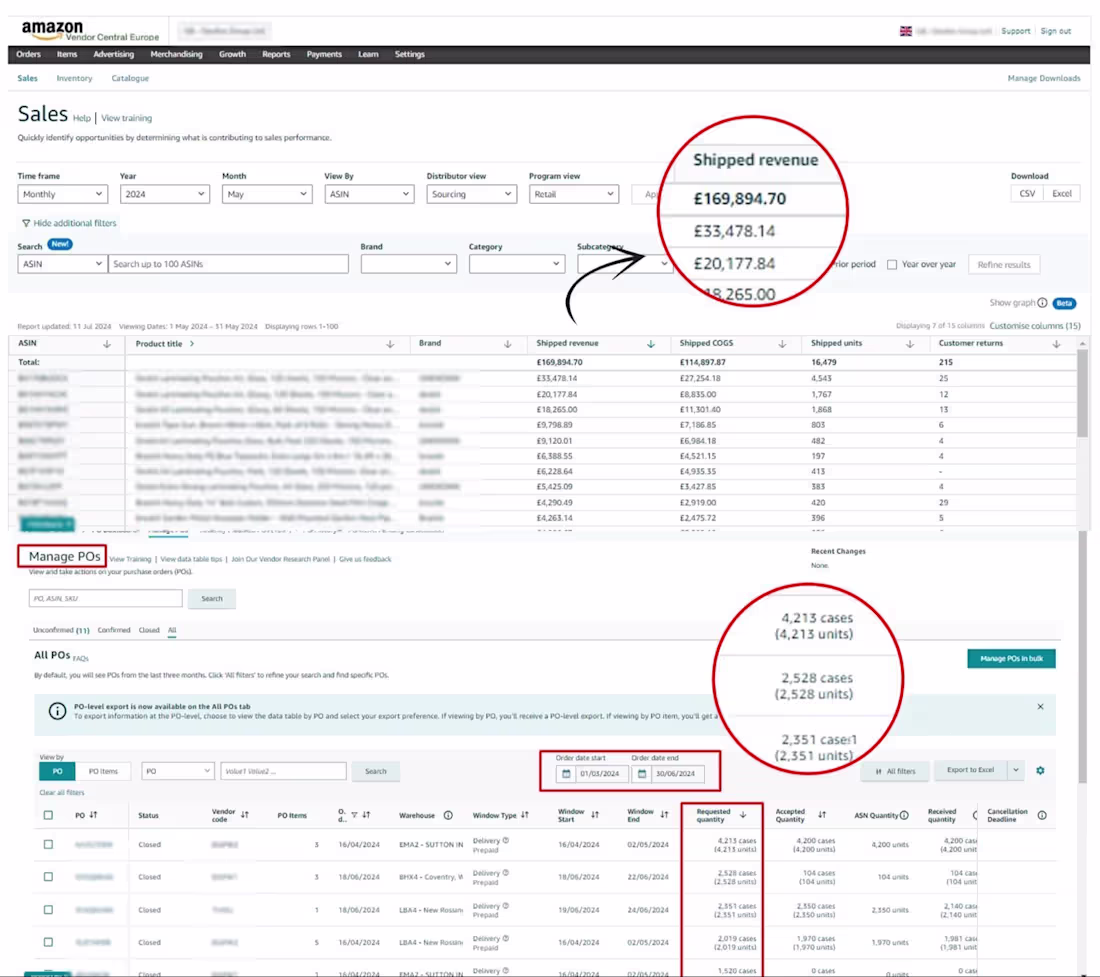Click Show graph info icon
Image resolution: width=1100 pixels, height=977 pixels.
[x=1042, y=303]
